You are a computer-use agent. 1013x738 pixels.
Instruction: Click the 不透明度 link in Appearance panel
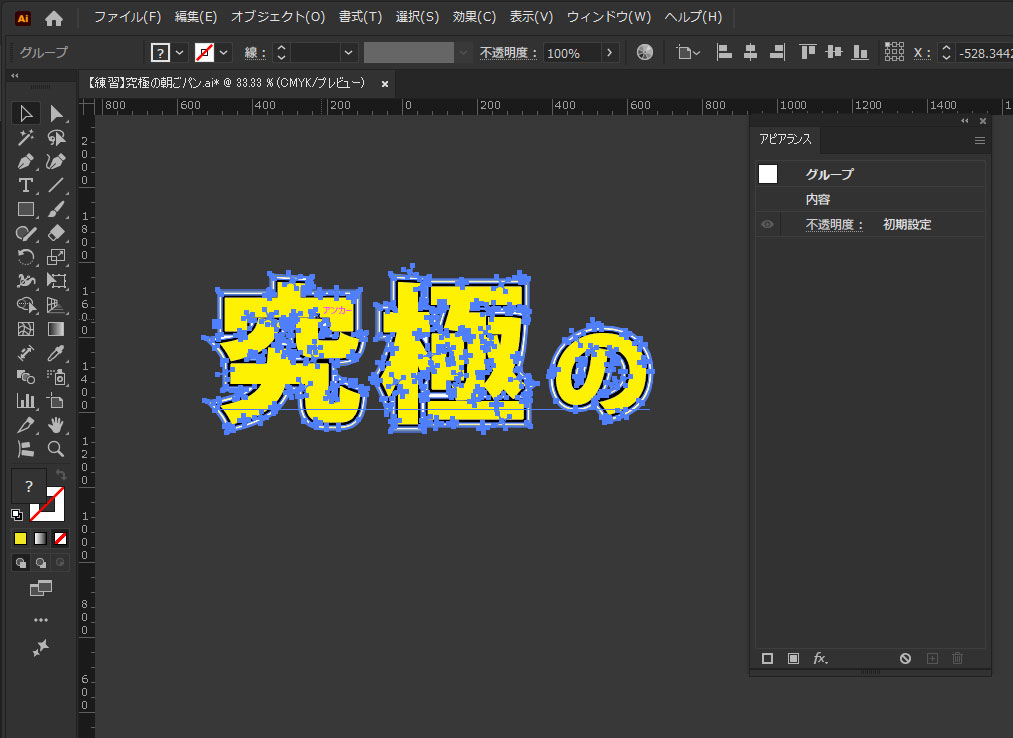tap(834, 225)
